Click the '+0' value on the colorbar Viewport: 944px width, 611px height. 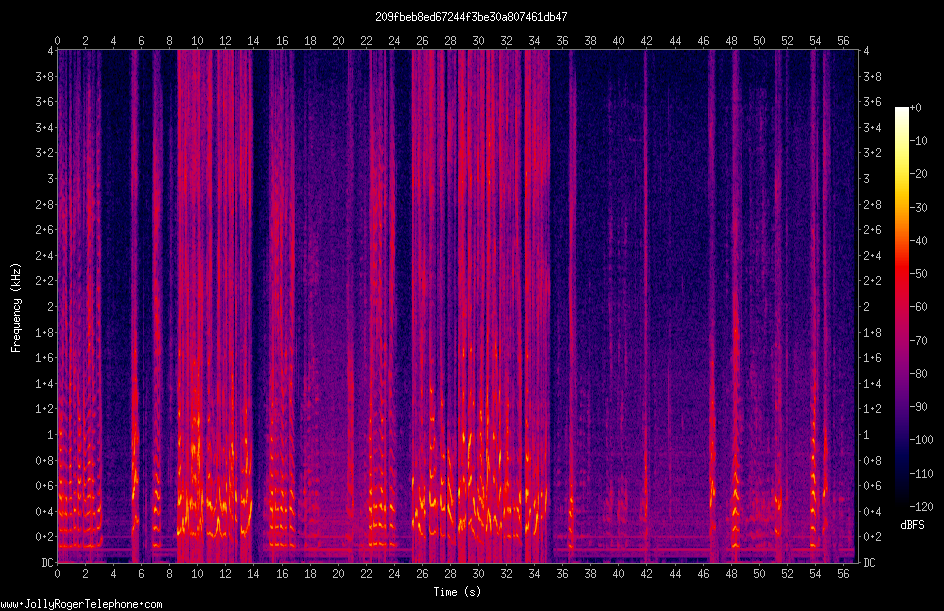click(x=916, y=108)
